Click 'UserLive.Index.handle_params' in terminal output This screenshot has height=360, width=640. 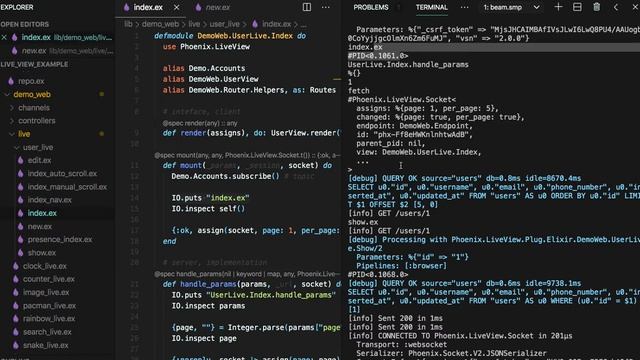408,65
